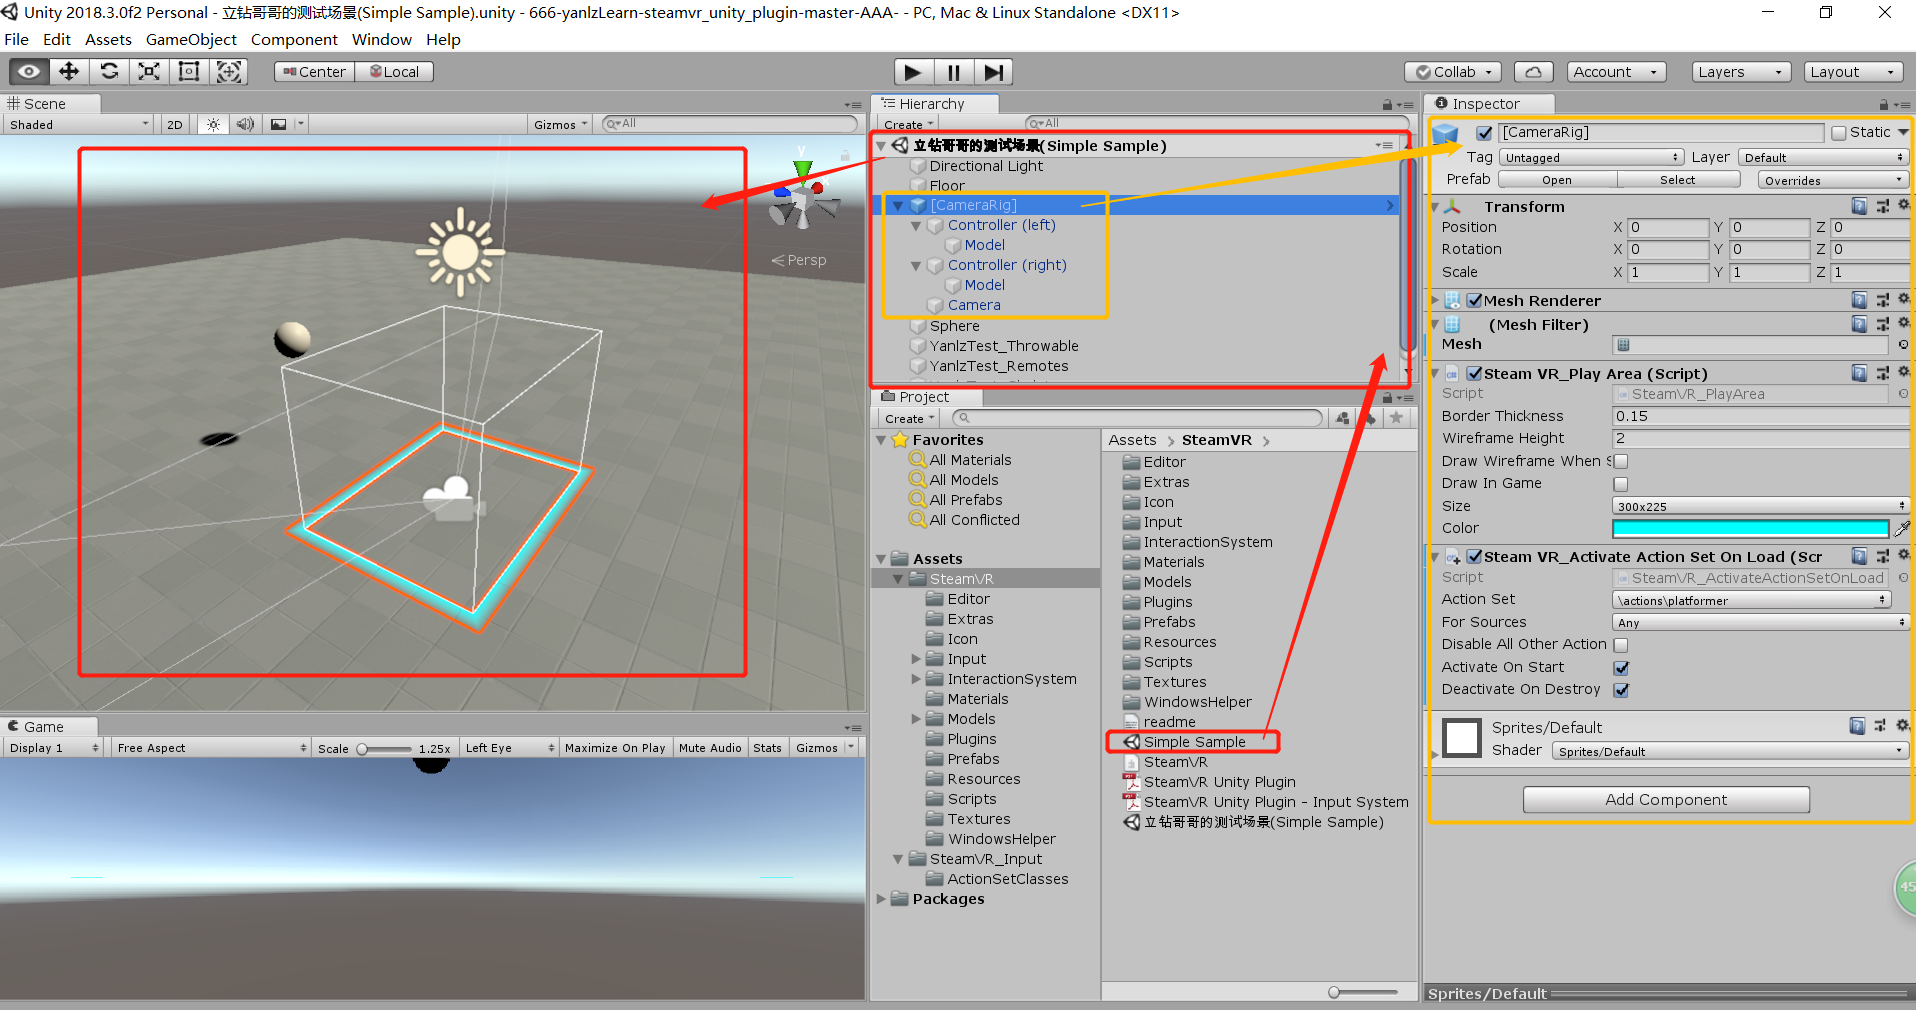
Task: Enable Draw In Game for Play Area
Action: pyautogui.click(x=1621, y=484)
